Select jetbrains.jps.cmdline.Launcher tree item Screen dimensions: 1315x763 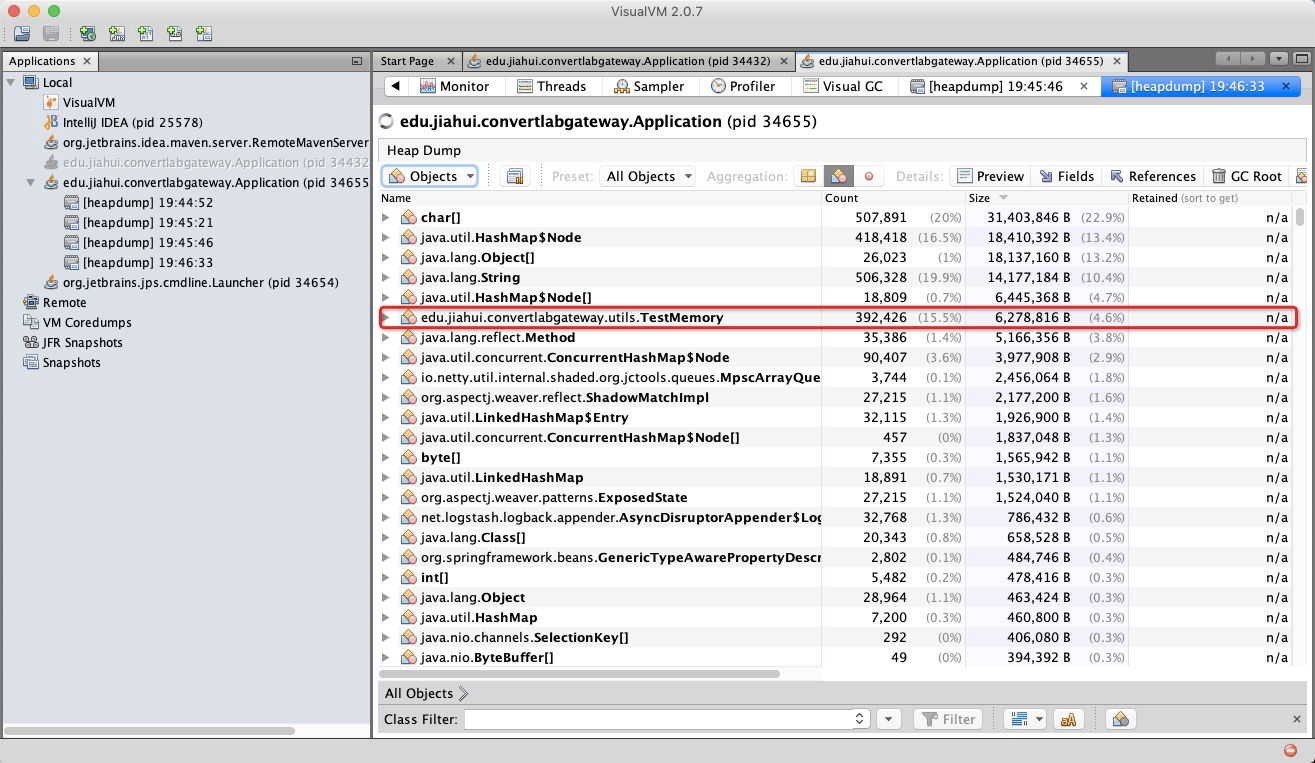pyautogui.click(x=193, y=282)
